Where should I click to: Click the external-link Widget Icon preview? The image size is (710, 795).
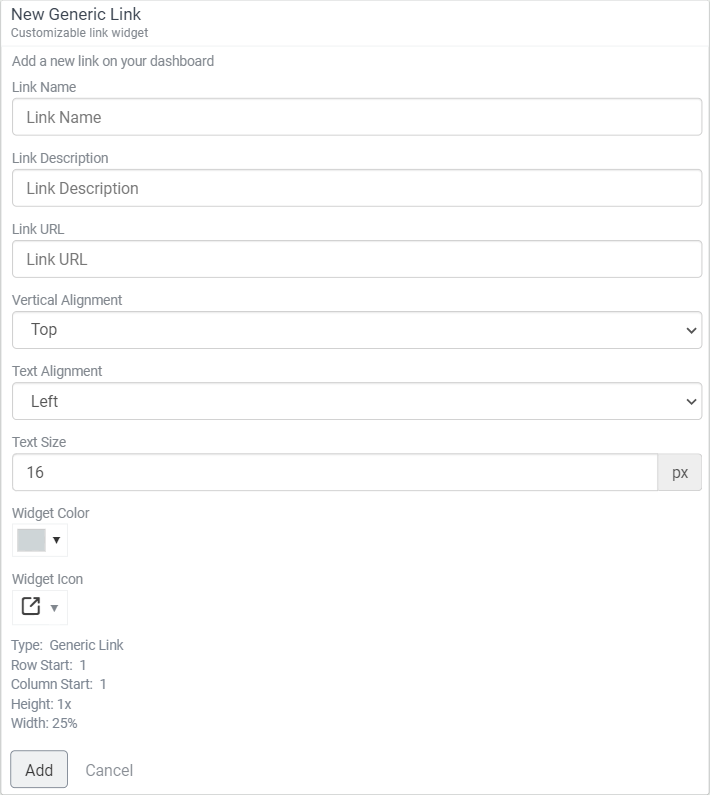[31, 606]
